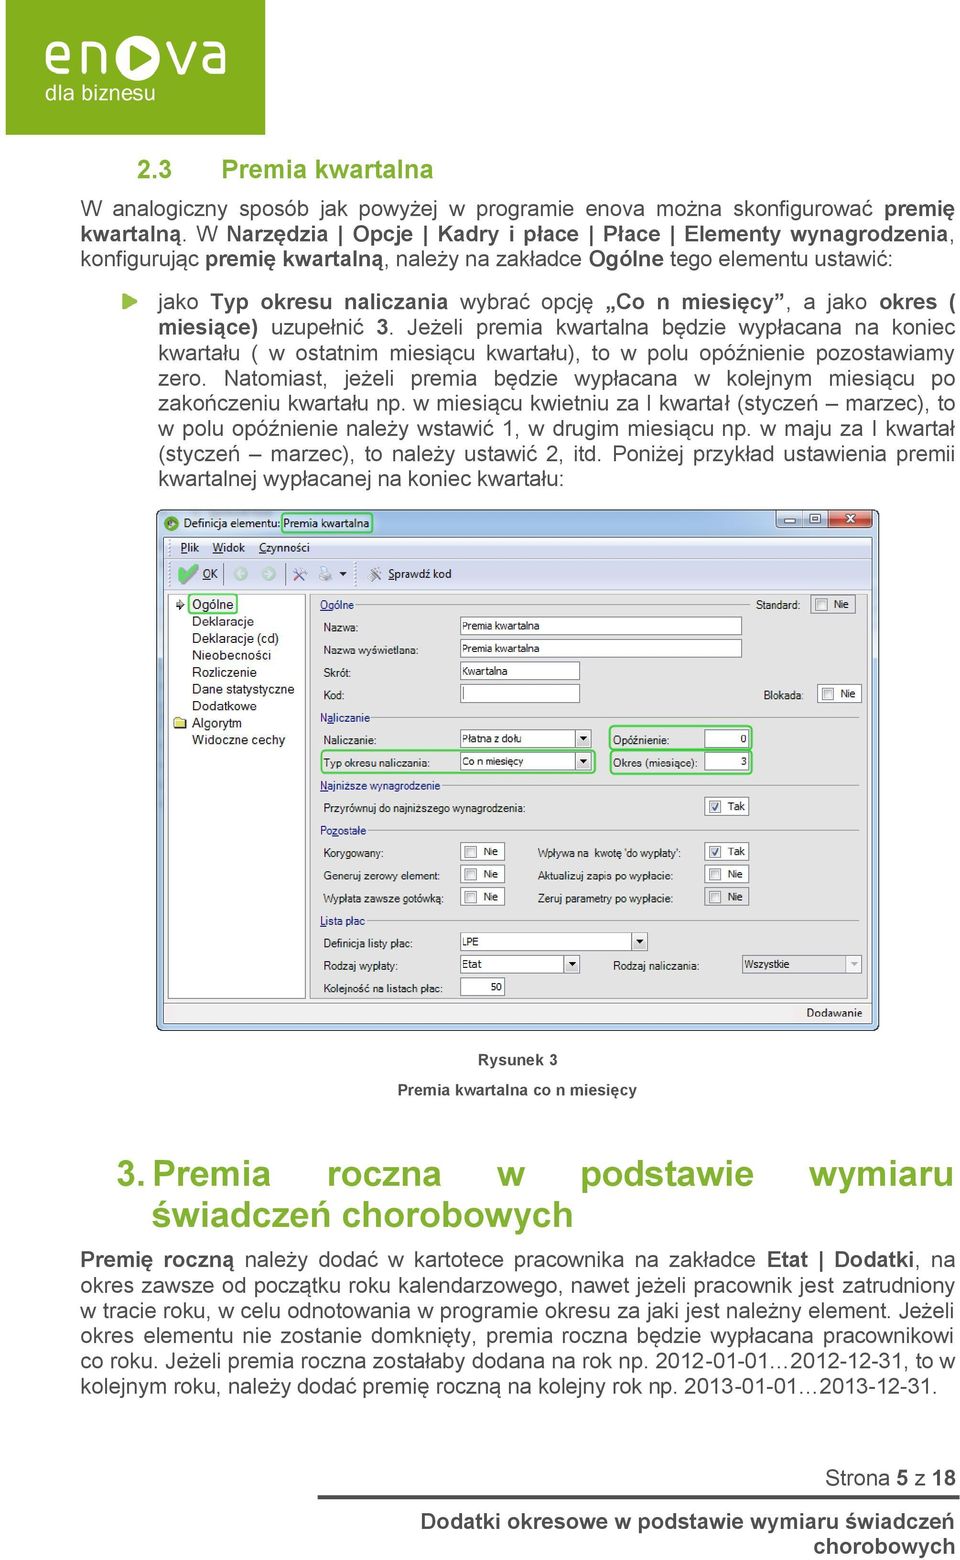Click the Skrót input field
Viewport: 960px width, 1560px height.
coord(520,671)
